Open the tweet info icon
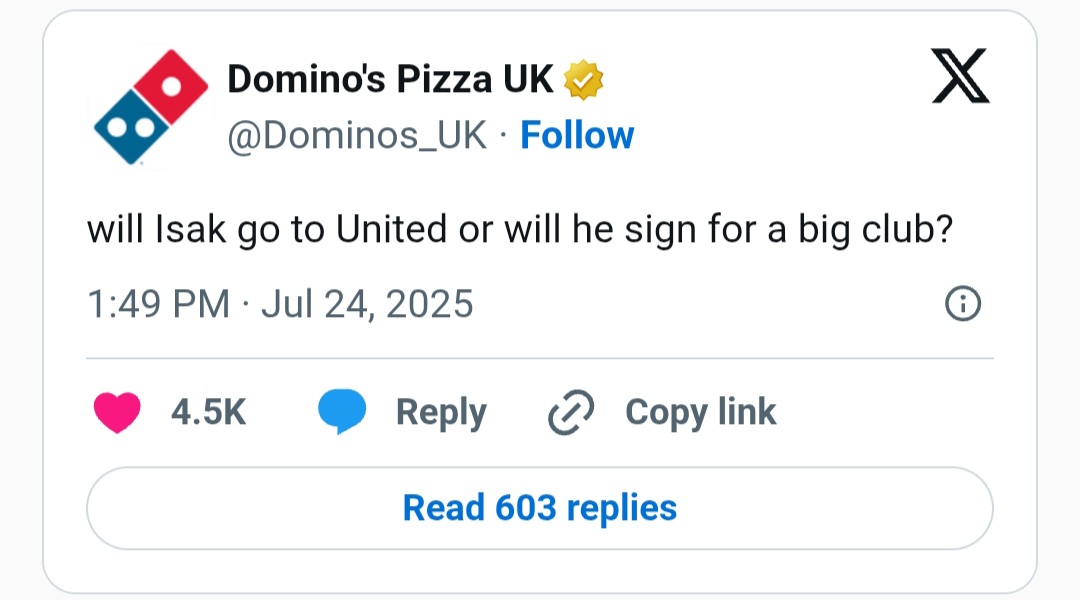Image resolution: width=1080 pixels, height=600 pixels. click(962, 303)
